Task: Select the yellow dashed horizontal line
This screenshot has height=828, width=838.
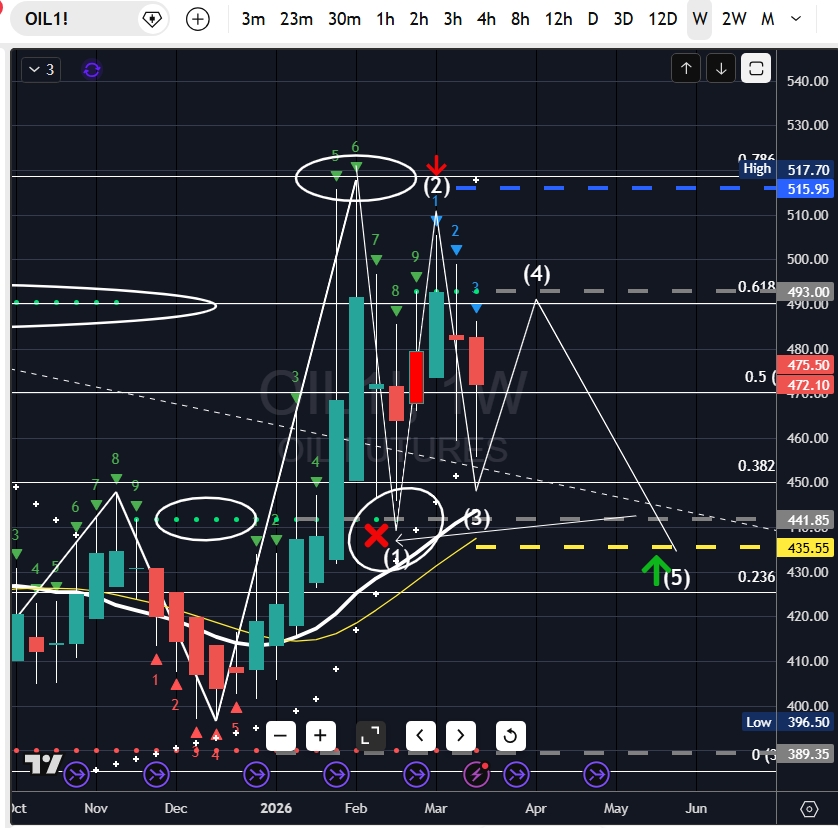Action: pos(617,547)
